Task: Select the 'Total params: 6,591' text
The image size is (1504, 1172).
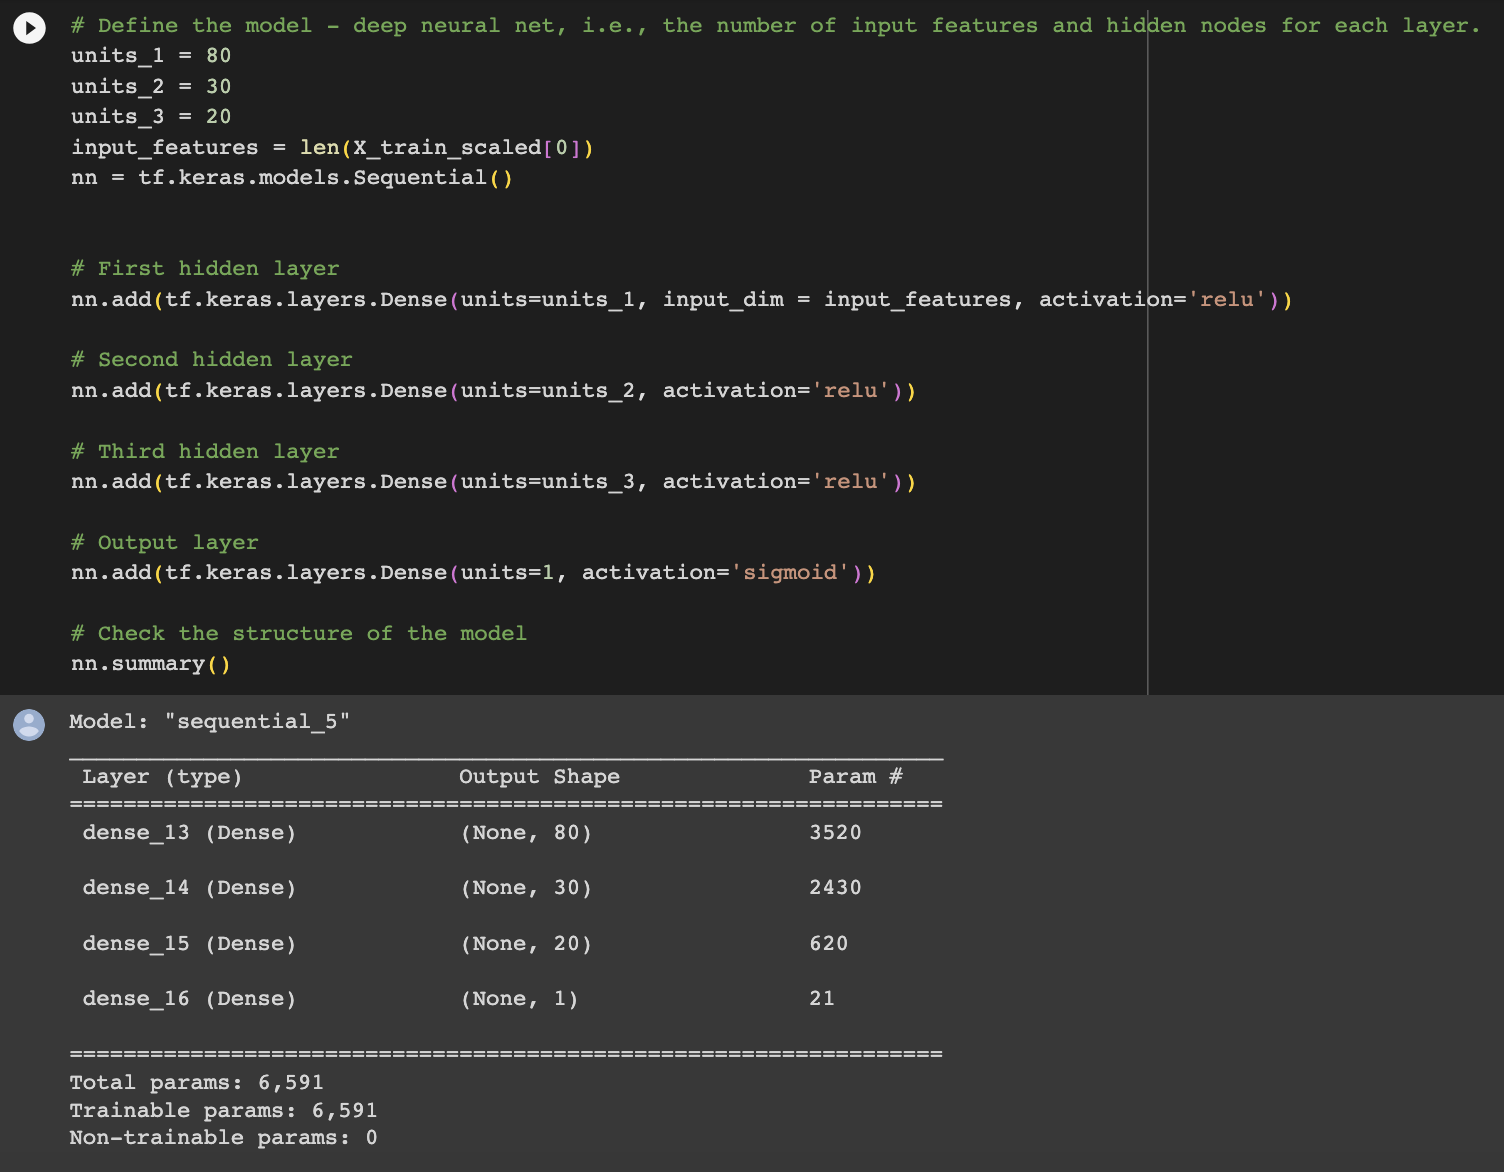Action: (196, 1082)
